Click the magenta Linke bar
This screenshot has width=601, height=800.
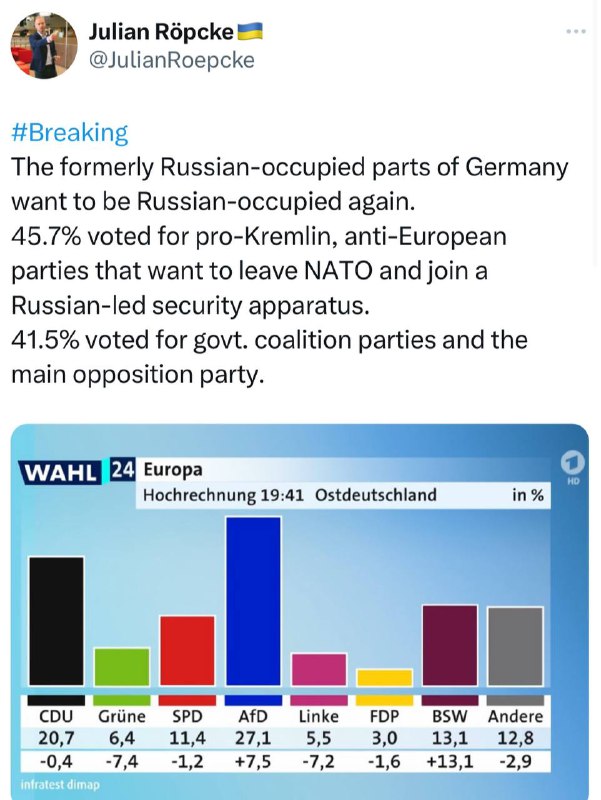pos(319,669)
